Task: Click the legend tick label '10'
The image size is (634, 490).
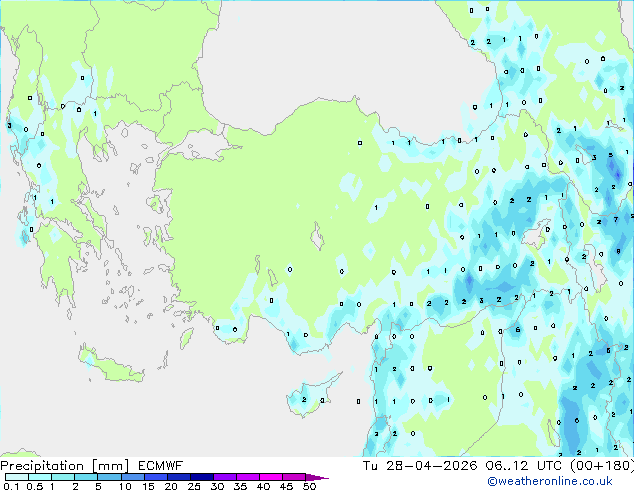Action: click(x=125, y=486)
